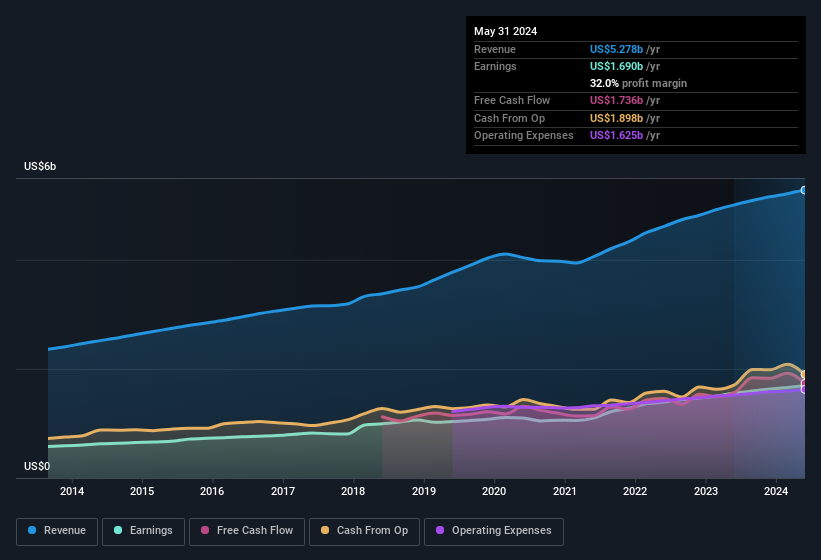
Task: Click the US$1.690b earnings value
Action: (616, 66)
